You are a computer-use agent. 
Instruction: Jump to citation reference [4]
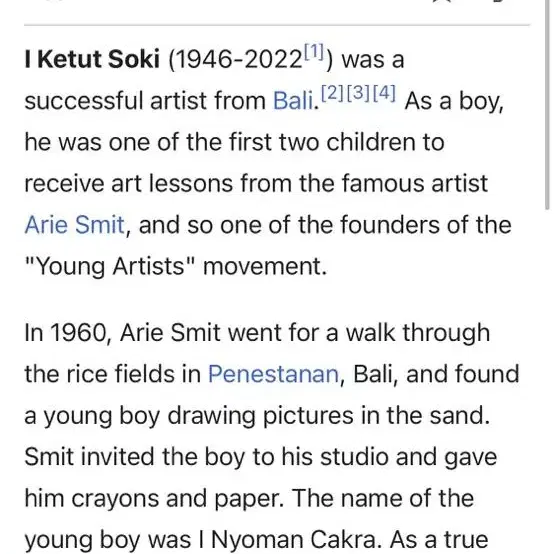coord(384,92)
